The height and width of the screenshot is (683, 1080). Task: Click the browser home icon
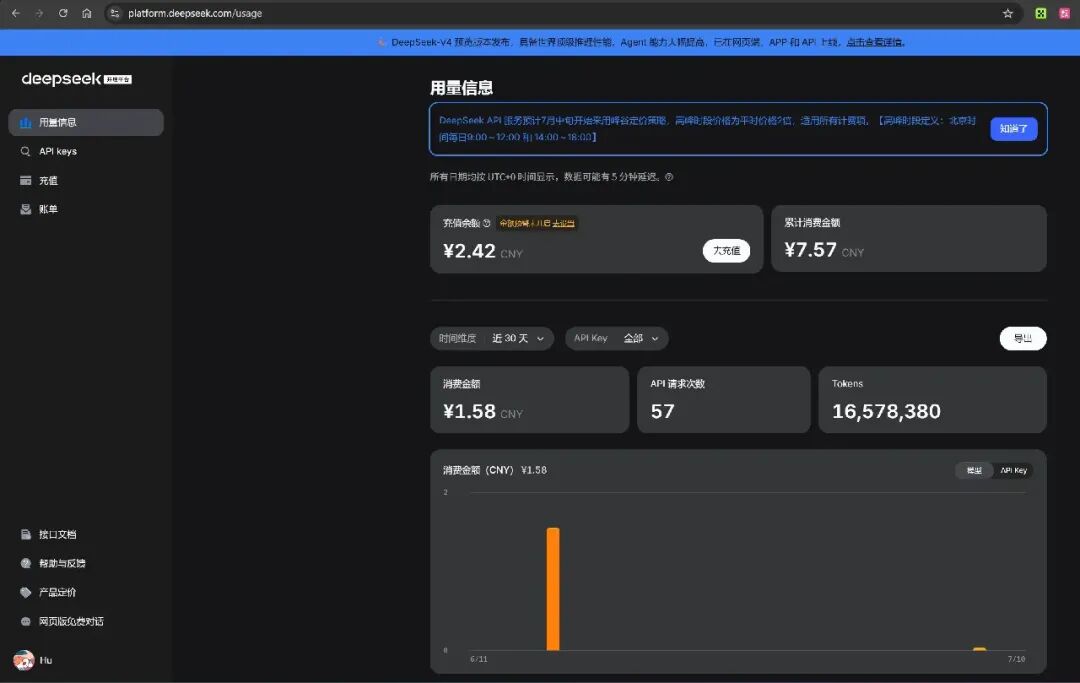87,13
